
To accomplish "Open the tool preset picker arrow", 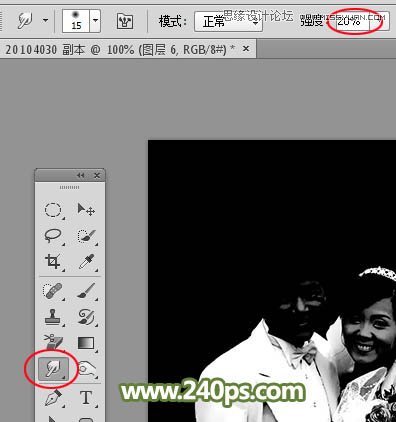I will 45,20.
